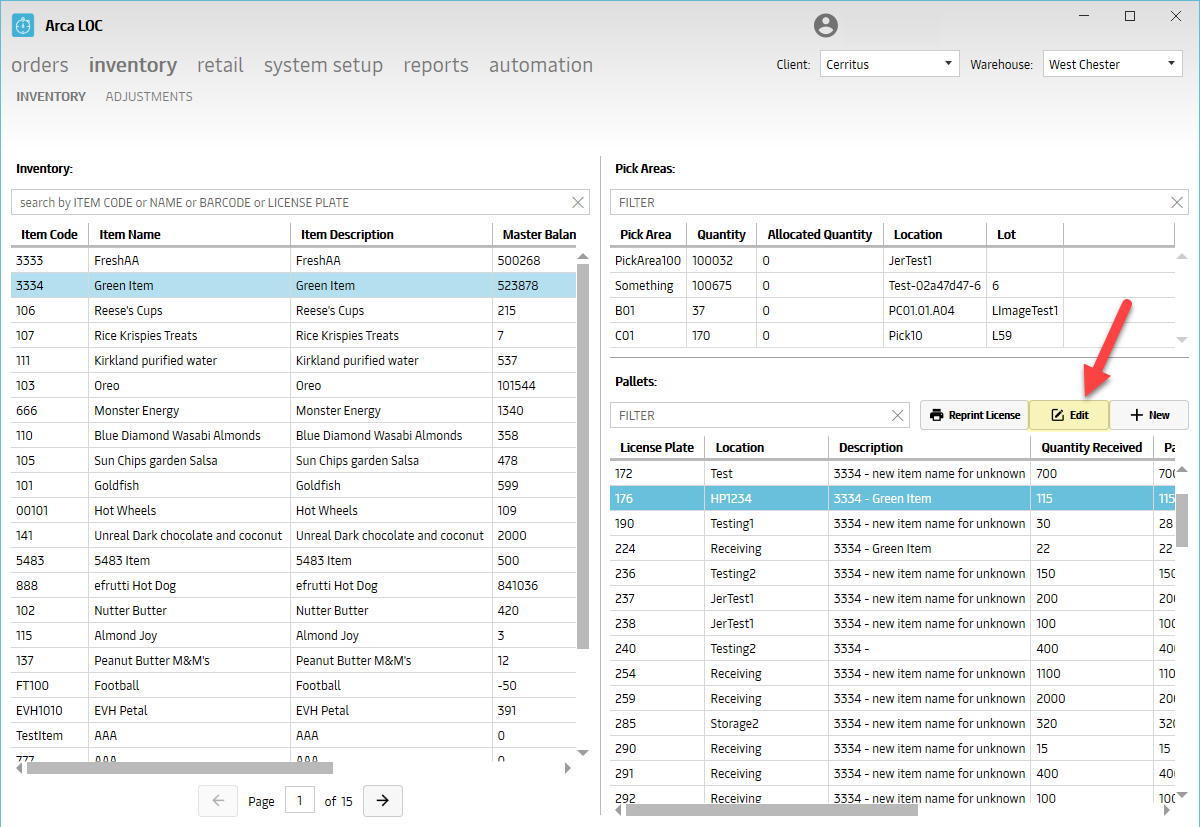The image size is (1200, 827).
Task: Sort inventory by Item Name column
Action: pos(189,234)
